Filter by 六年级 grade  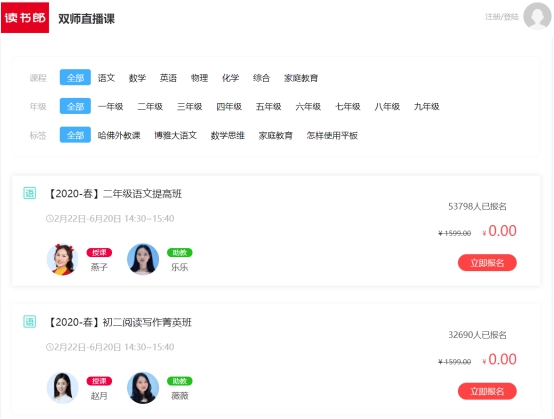308,106
